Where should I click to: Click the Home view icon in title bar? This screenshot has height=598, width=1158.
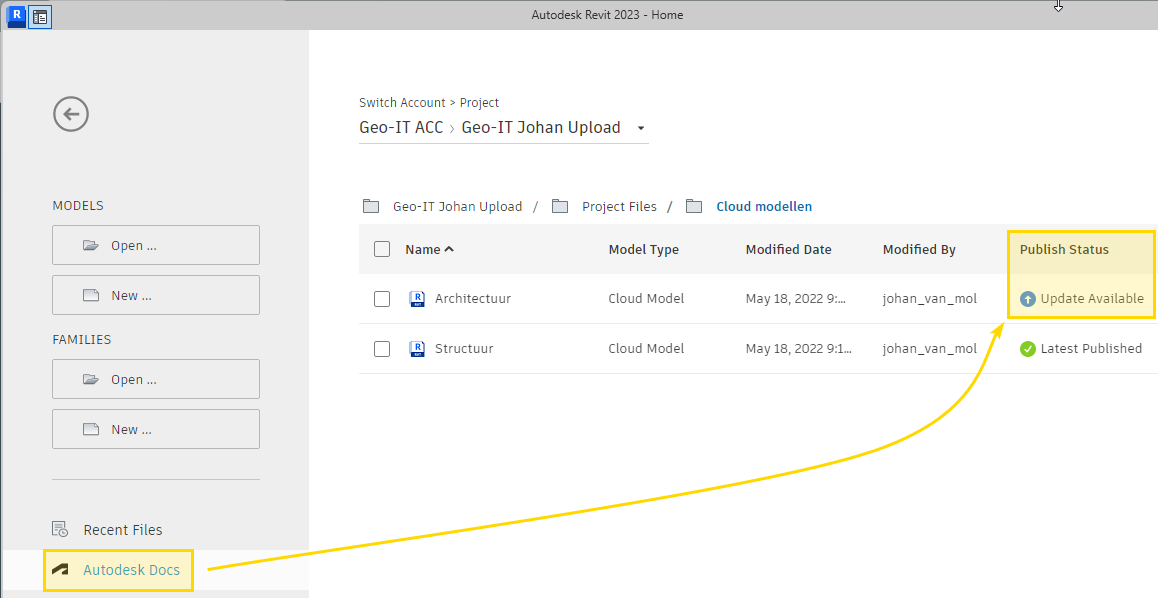(x=40, y=16)
